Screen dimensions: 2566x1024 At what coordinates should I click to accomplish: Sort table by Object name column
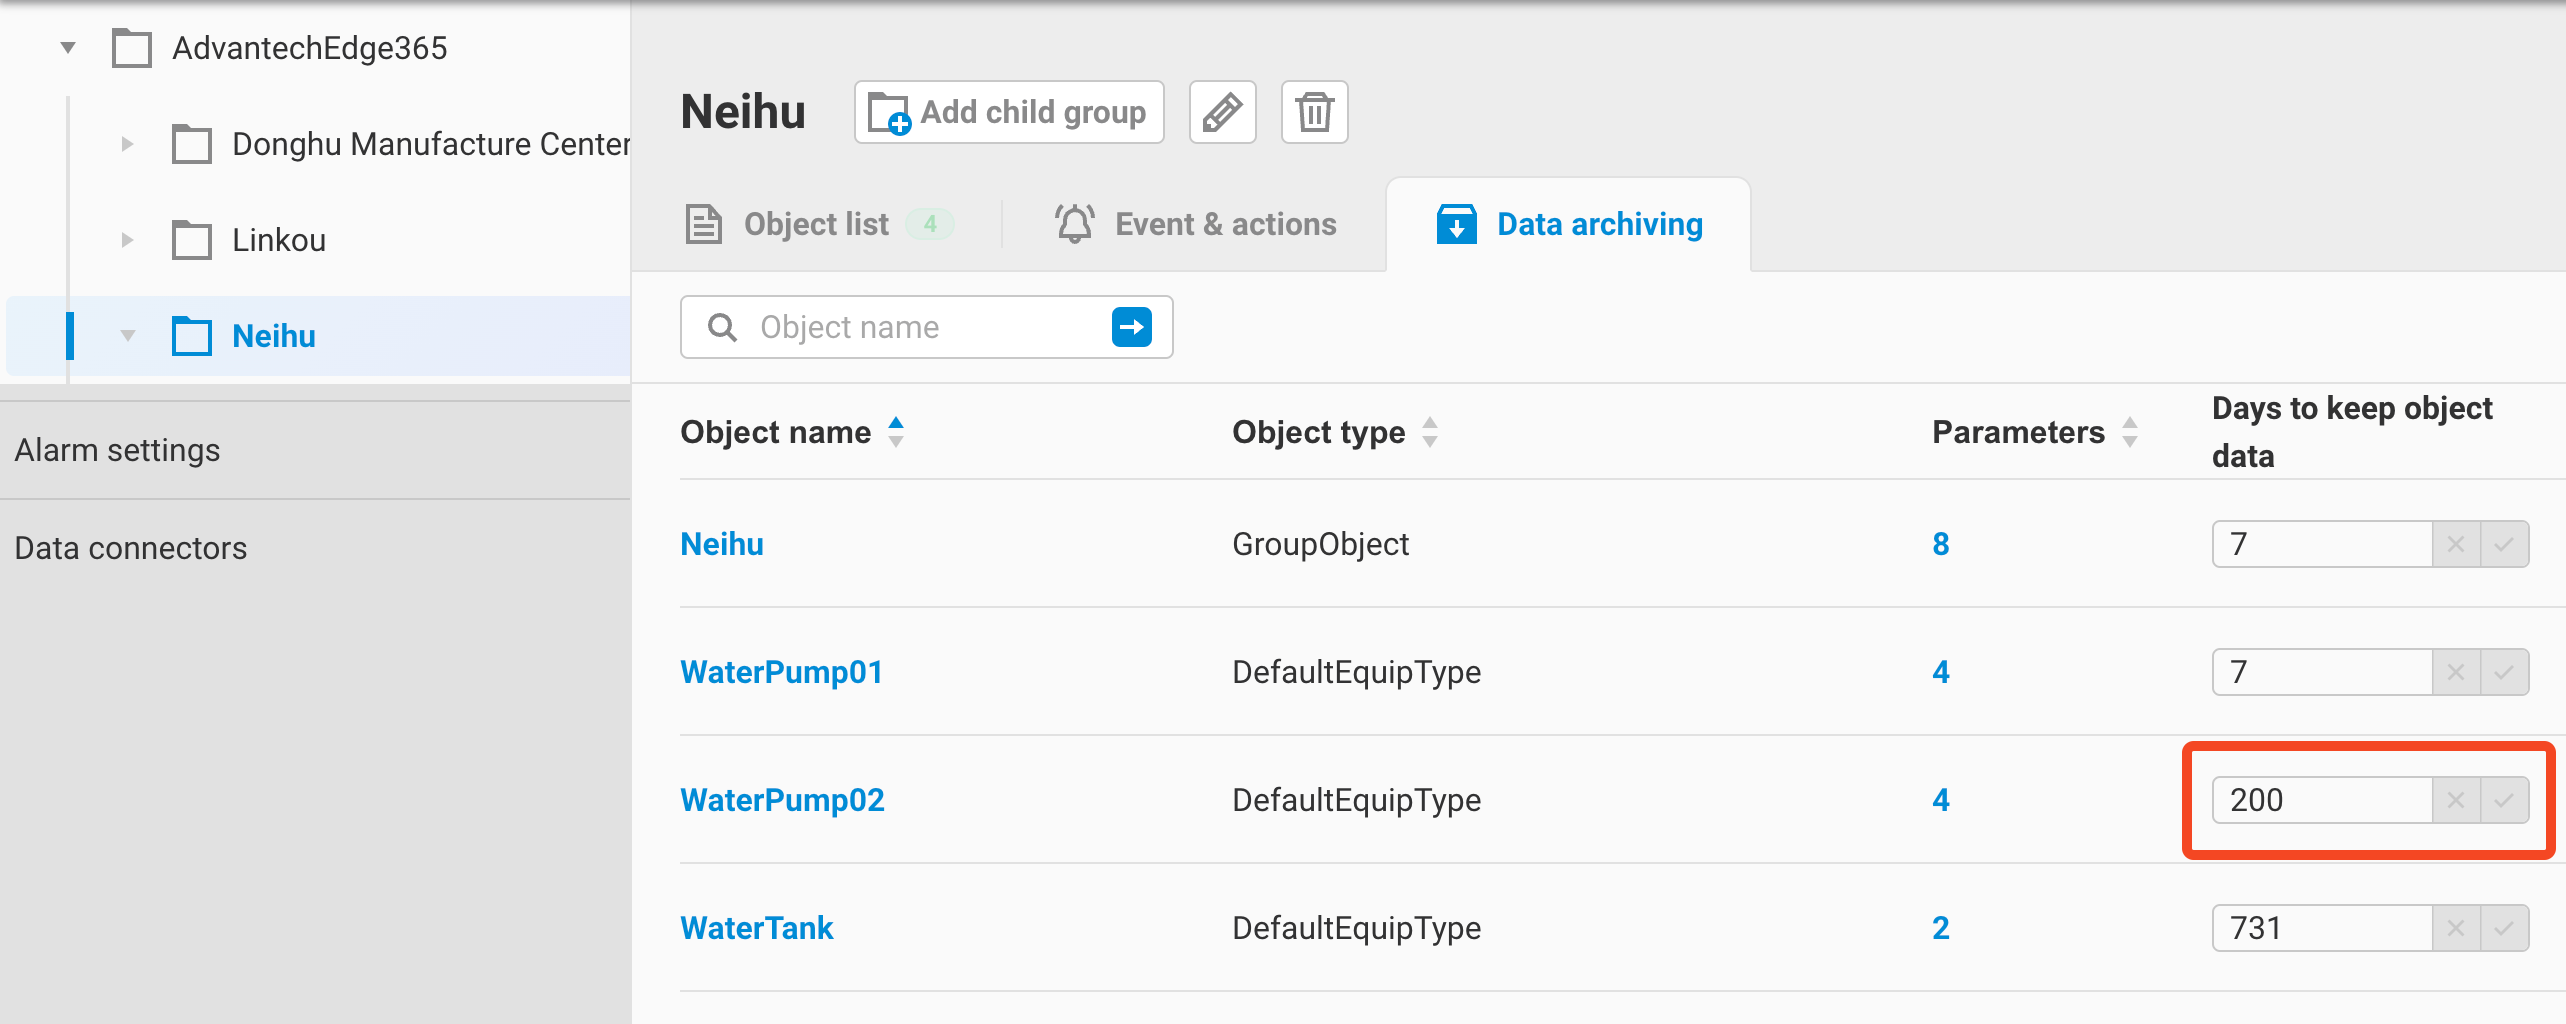tap(896, 432)
